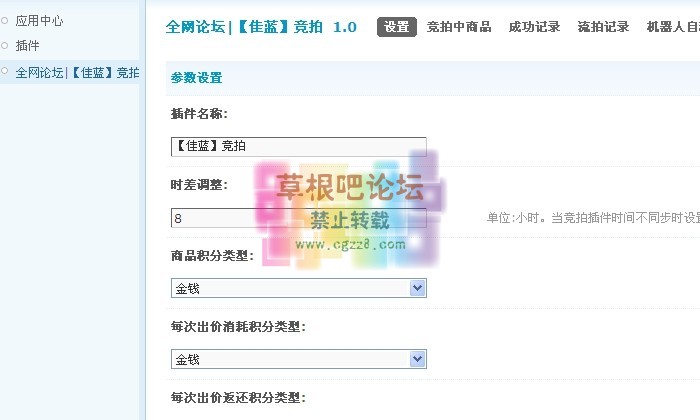View the 成功记录 tab
The image size is (700, 420).
click(534, 27)
